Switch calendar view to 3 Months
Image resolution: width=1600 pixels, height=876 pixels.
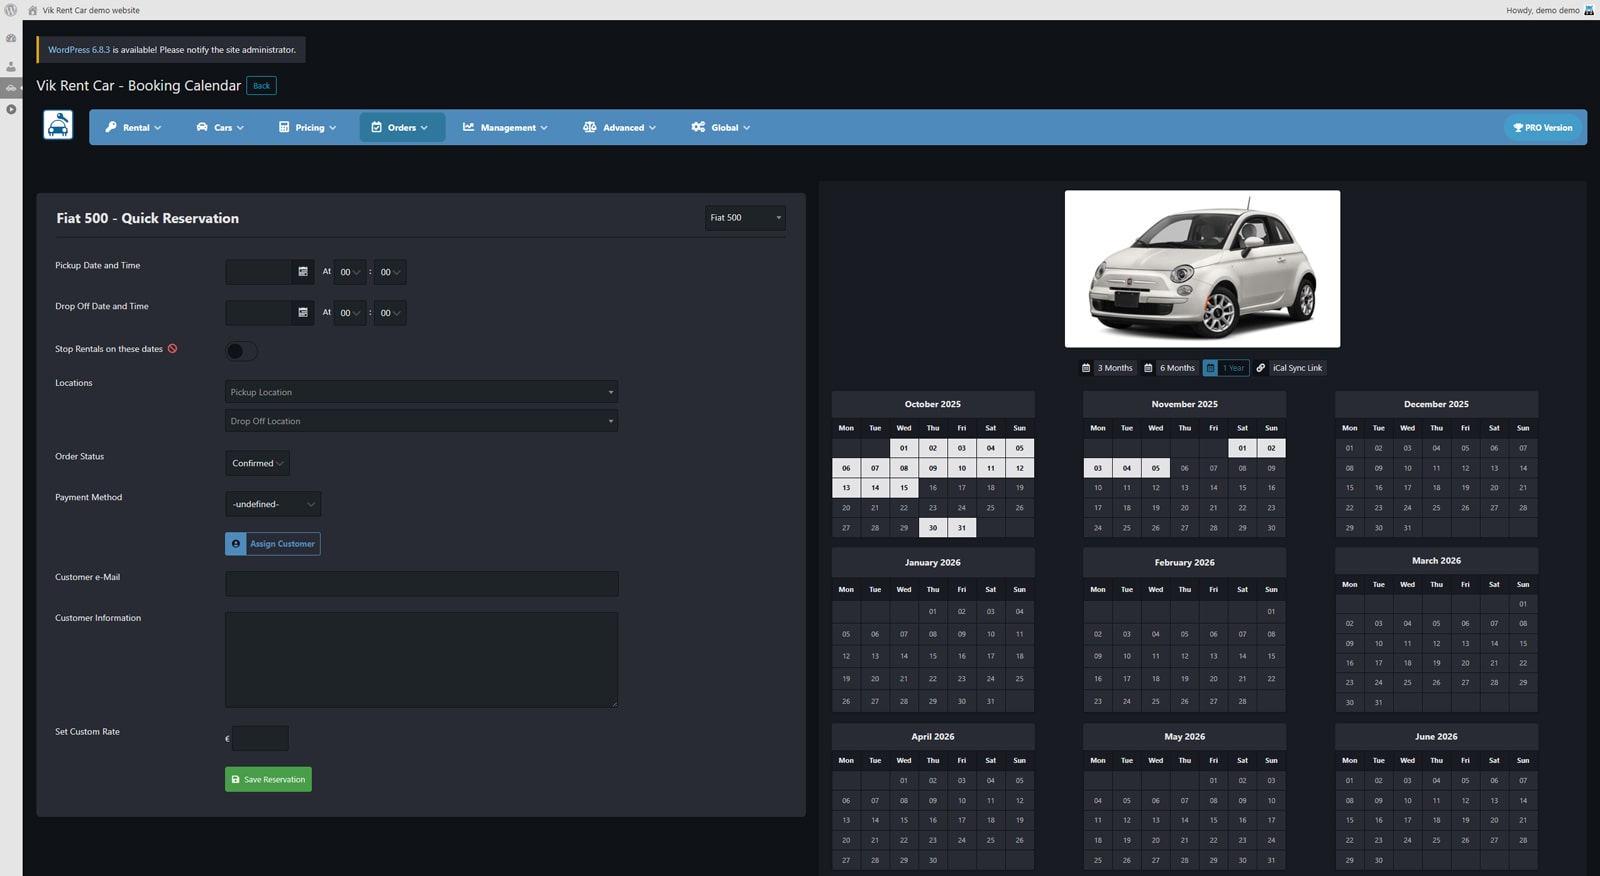(x=1107, y=368)
